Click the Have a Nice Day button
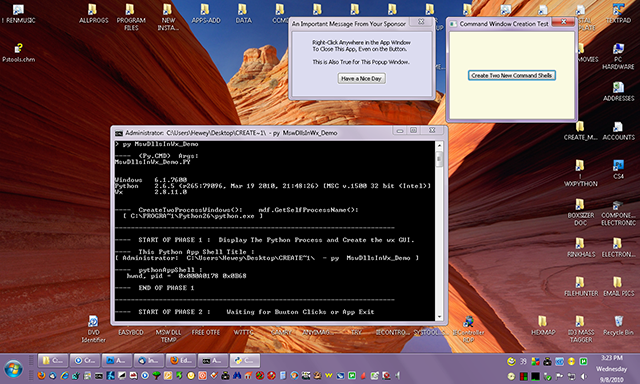Image resolution: width=640 pixels, height=384 pixels. click(x=361, y=78)
